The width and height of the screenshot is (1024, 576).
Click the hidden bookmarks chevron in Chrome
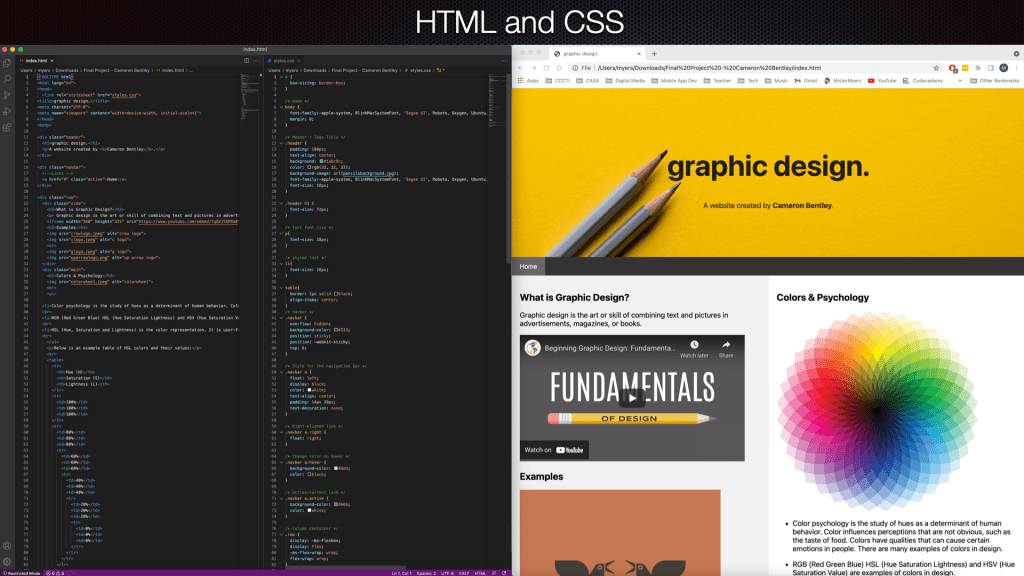tap(960, 79)
